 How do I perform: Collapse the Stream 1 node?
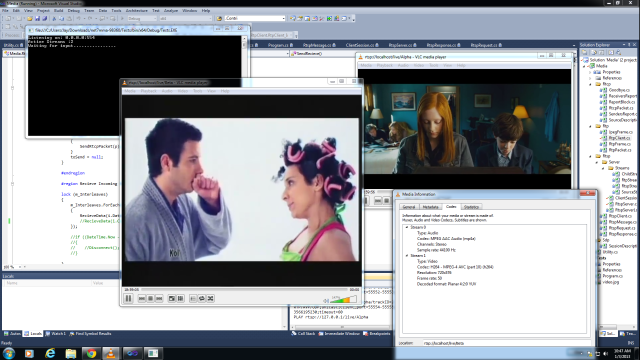[407, 256]
